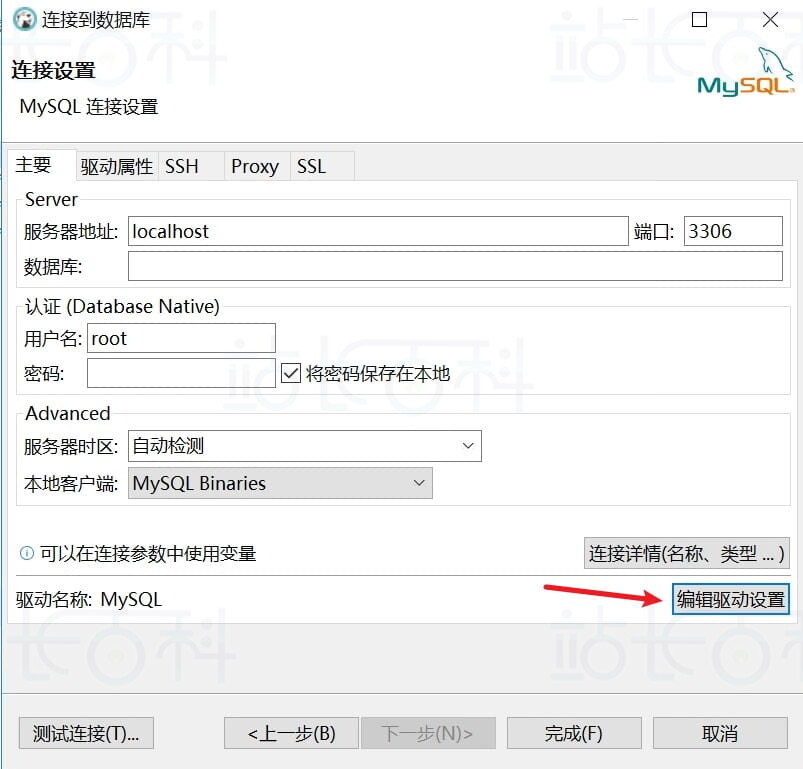Open the 本地客户端 dropdown showing MySQL Binaries
The width and height of the screenshot is (803, 769).
click(419, 483)
